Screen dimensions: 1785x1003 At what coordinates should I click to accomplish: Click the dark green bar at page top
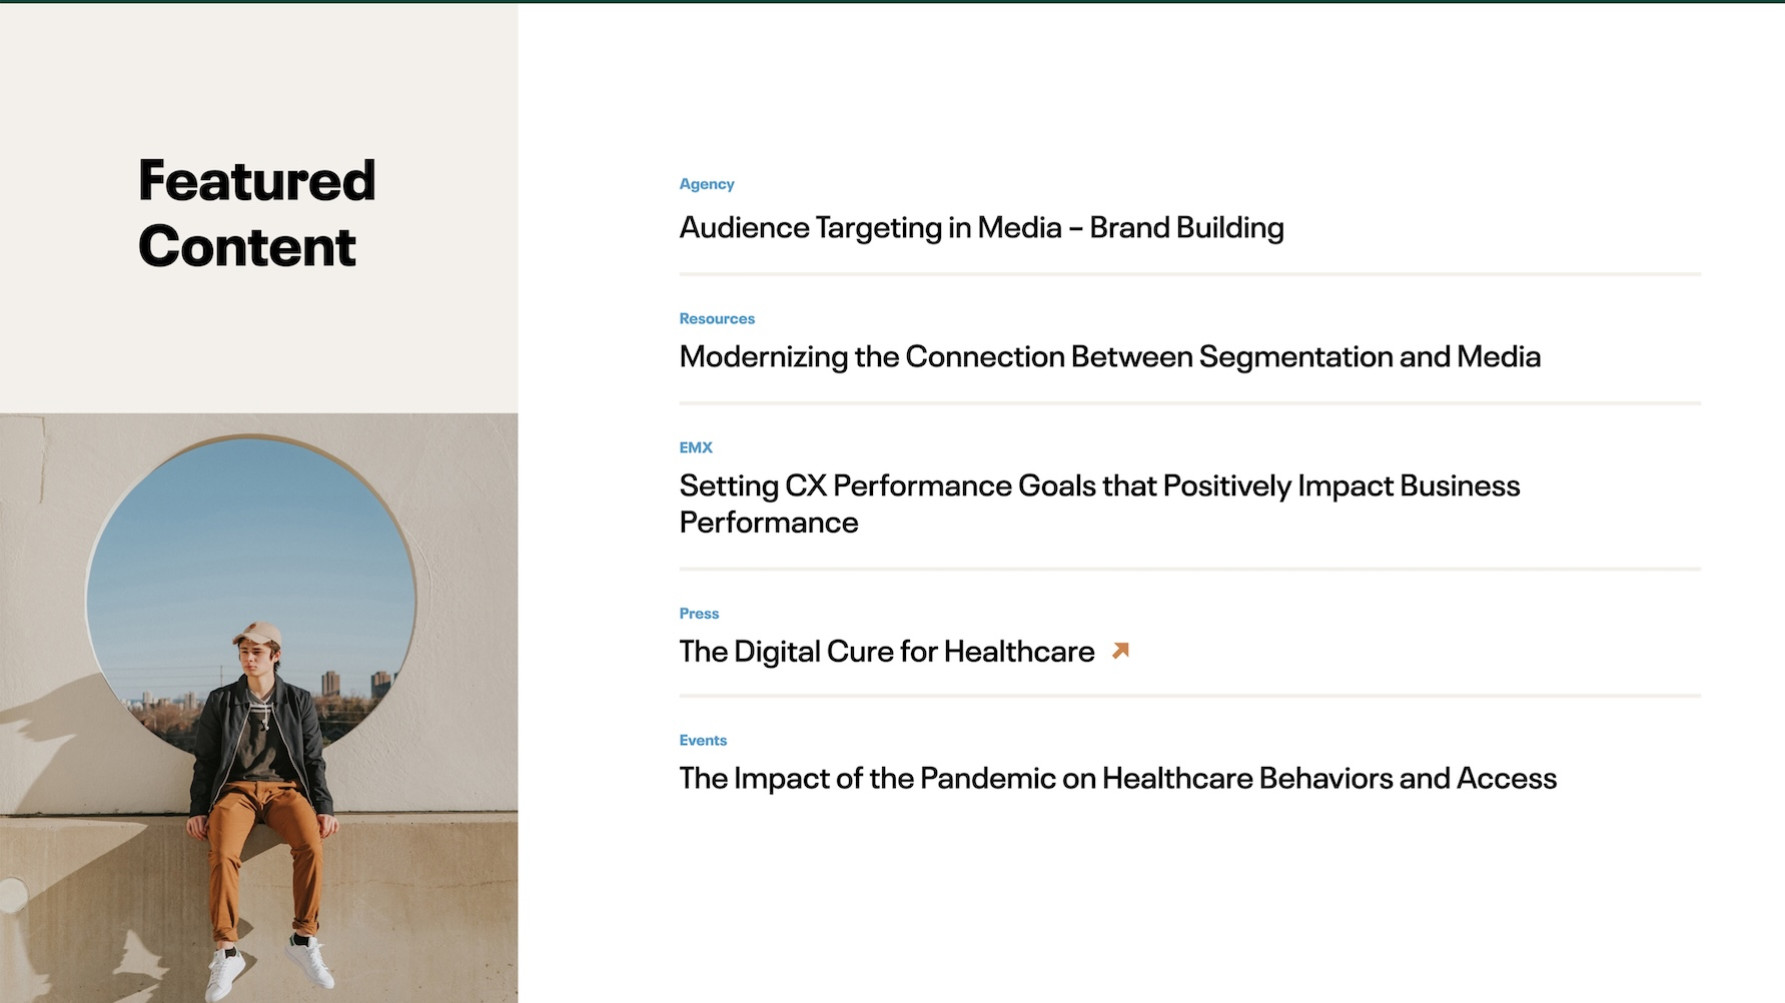click(892, 1)
